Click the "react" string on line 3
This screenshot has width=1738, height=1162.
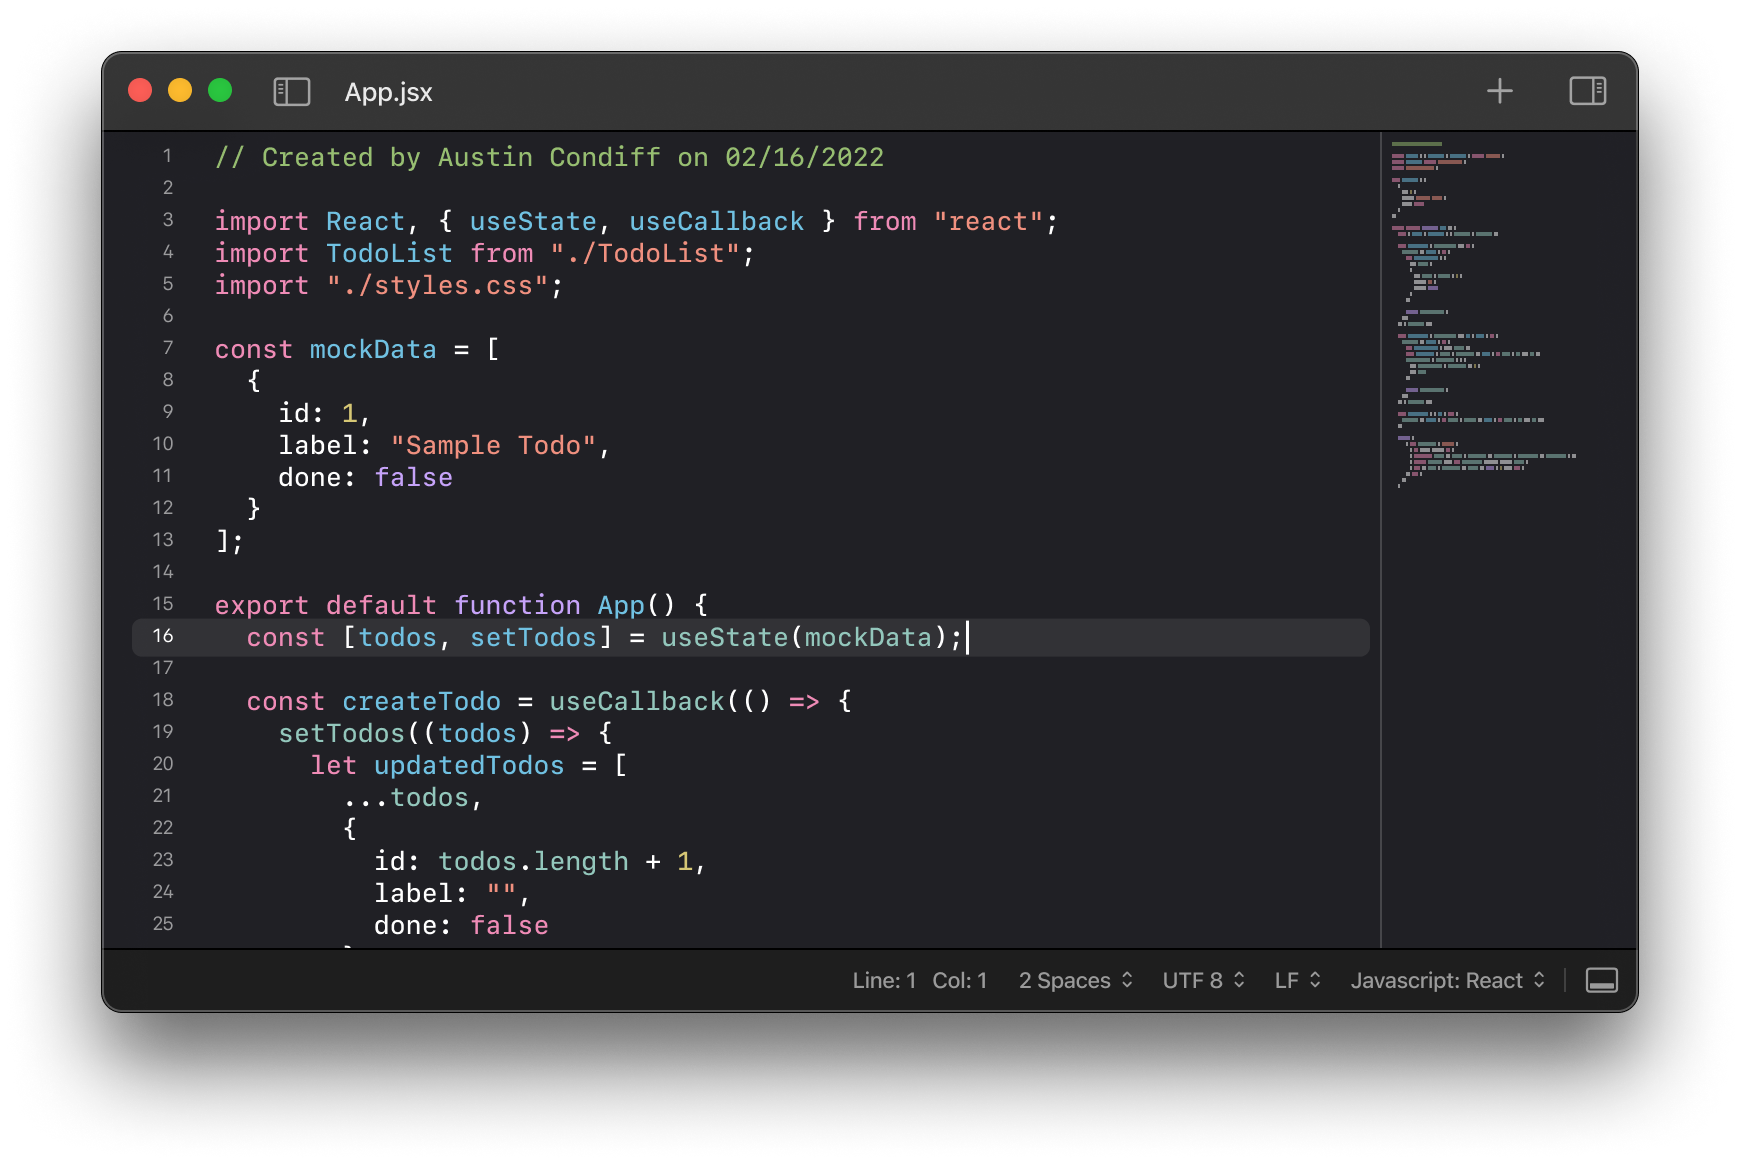pyautogui.click(x=988, y=221)
